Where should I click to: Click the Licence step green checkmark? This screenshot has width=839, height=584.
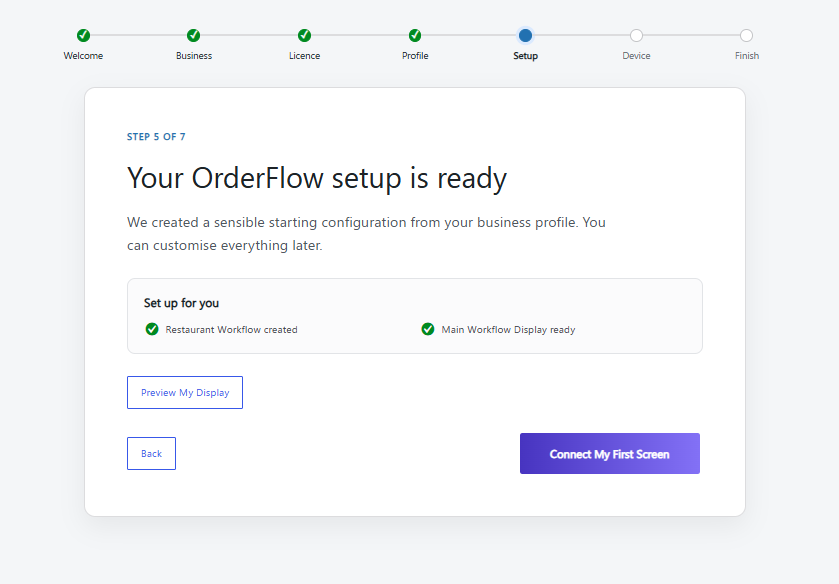click(x=304, y=35)
